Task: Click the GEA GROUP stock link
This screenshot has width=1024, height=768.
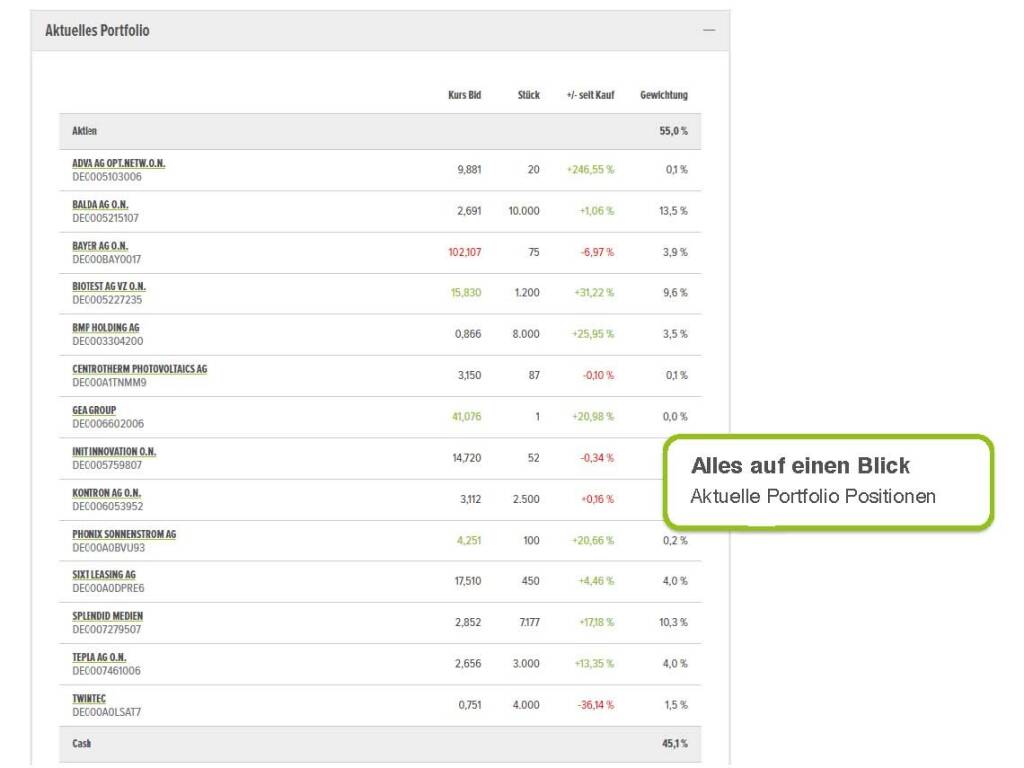Action: point(94,410)
